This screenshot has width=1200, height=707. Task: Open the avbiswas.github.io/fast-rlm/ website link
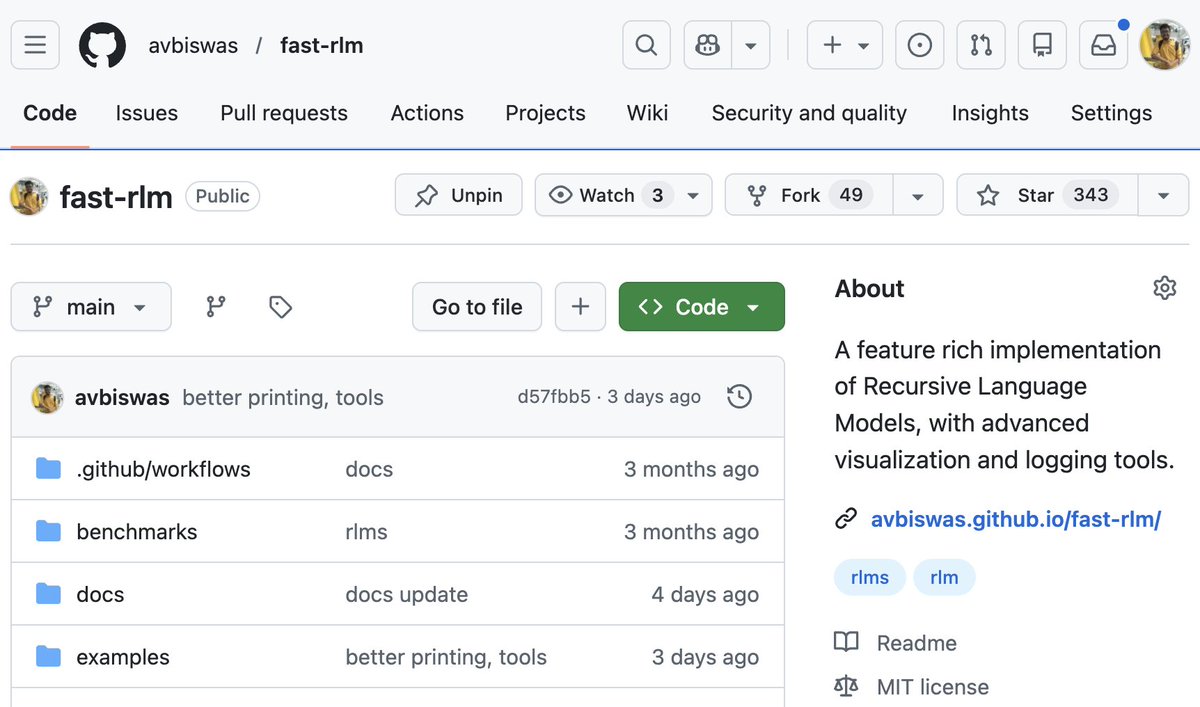pyautogui.click(x=1016, y=519)
